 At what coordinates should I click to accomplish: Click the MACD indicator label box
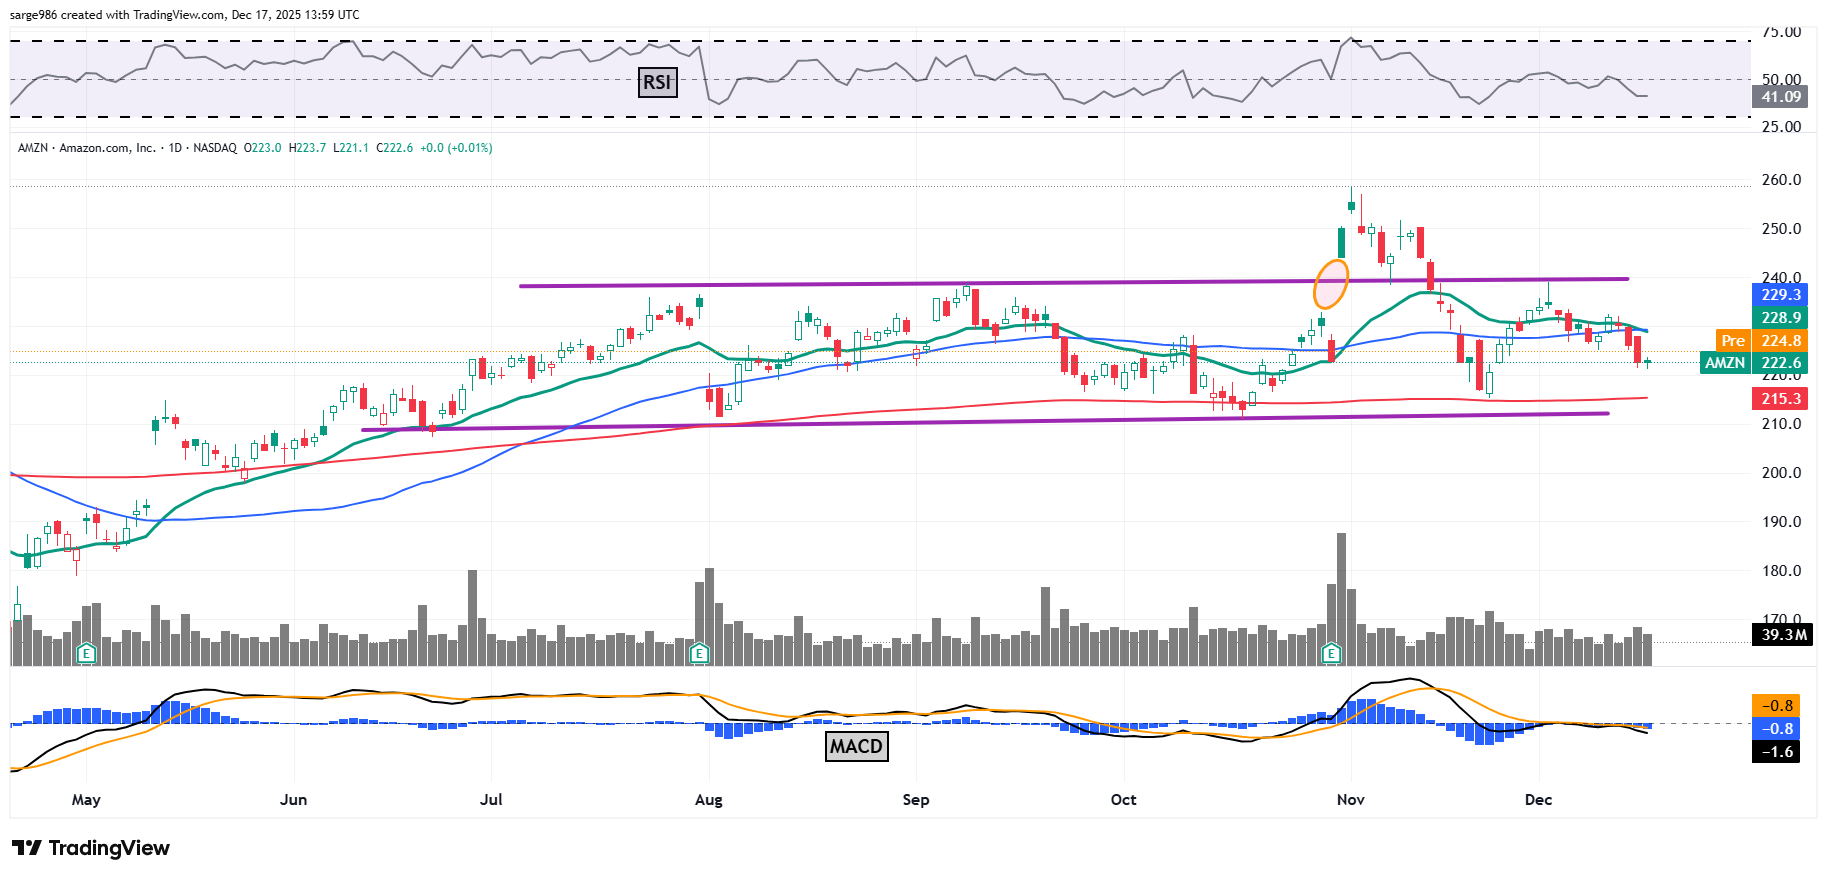(856, 746)
